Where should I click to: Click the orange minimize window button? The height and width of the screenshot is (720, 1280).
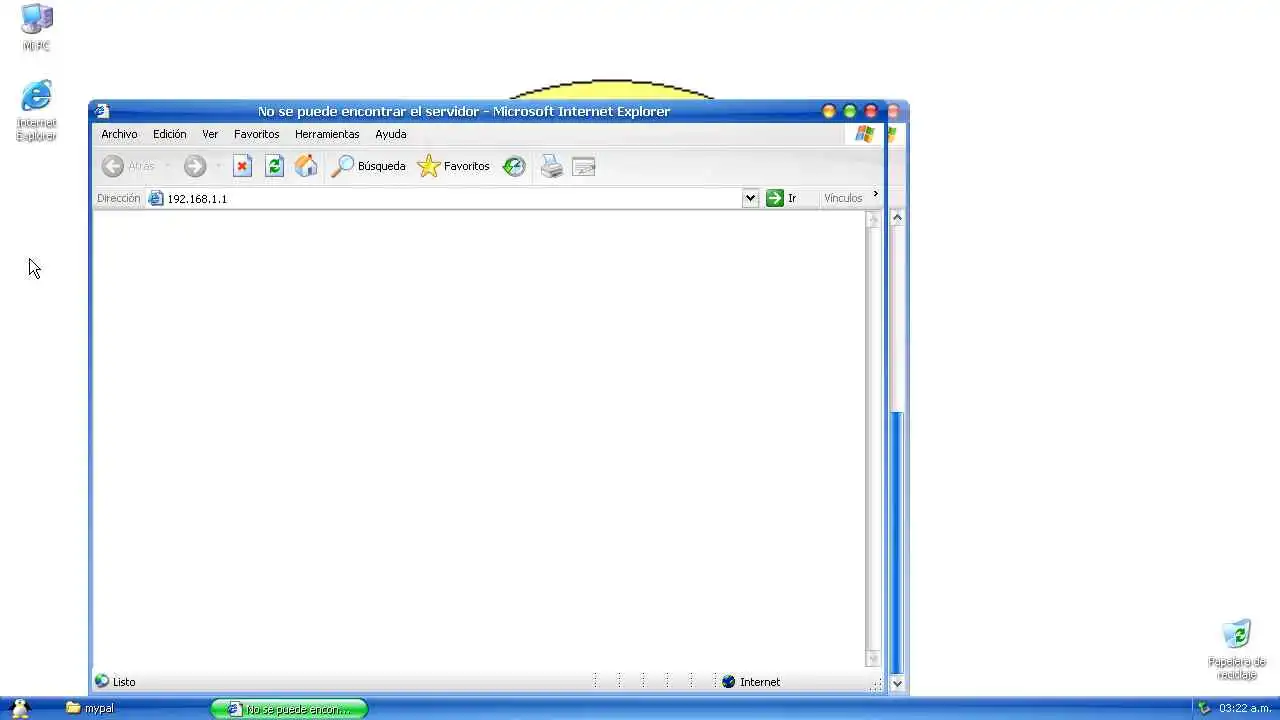829,111
